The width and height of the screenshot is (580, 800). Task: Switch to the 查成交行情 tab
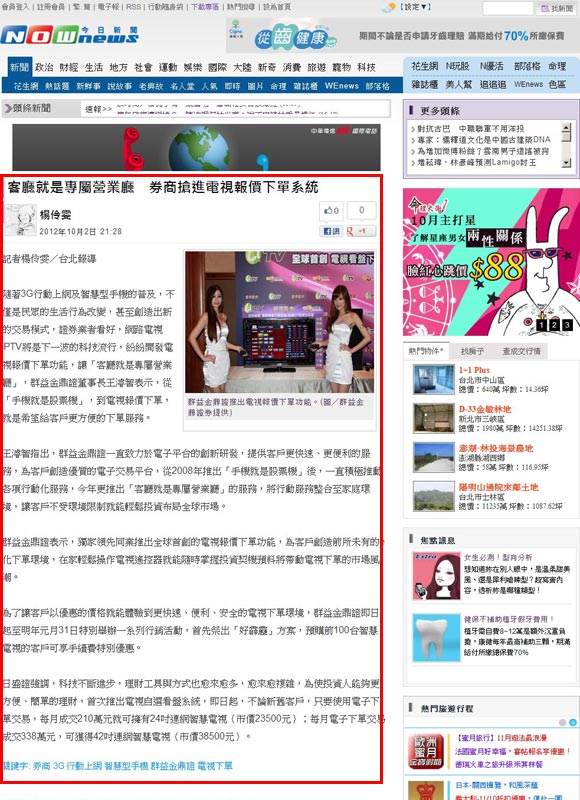(521, 351)
